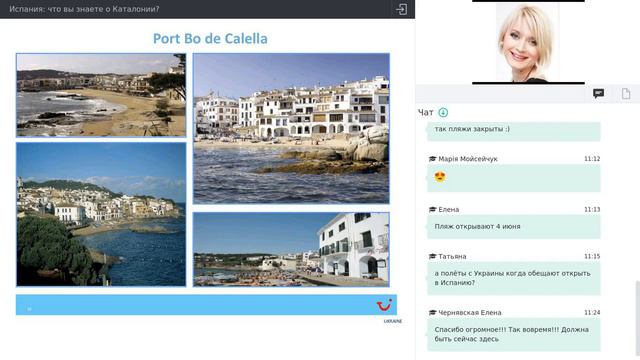Click the message 'так пляжи закрыты :)'

pyautogui.click(x=513, y=131)
